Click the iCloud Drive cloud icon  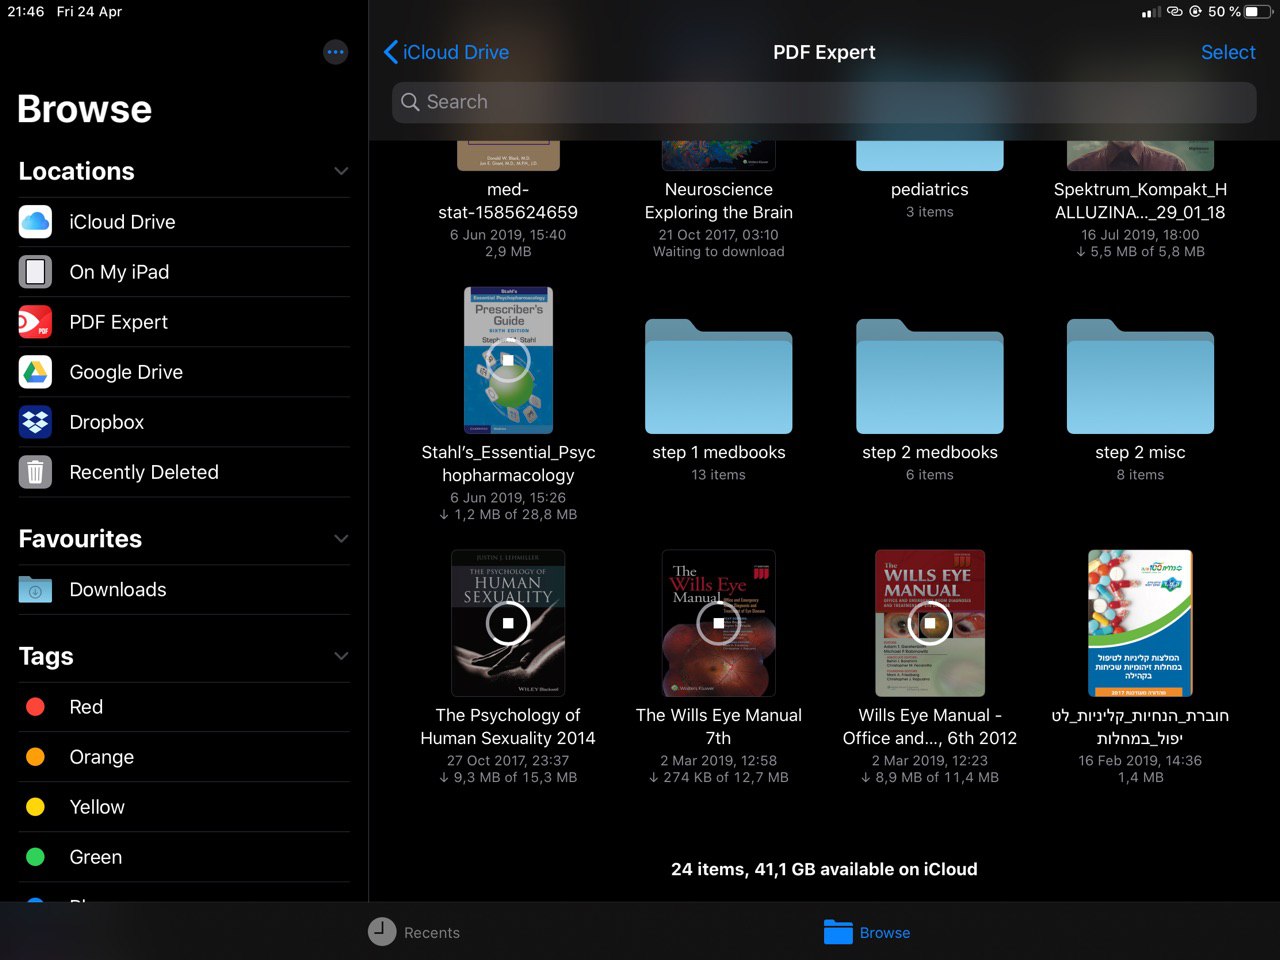[35, 222]
